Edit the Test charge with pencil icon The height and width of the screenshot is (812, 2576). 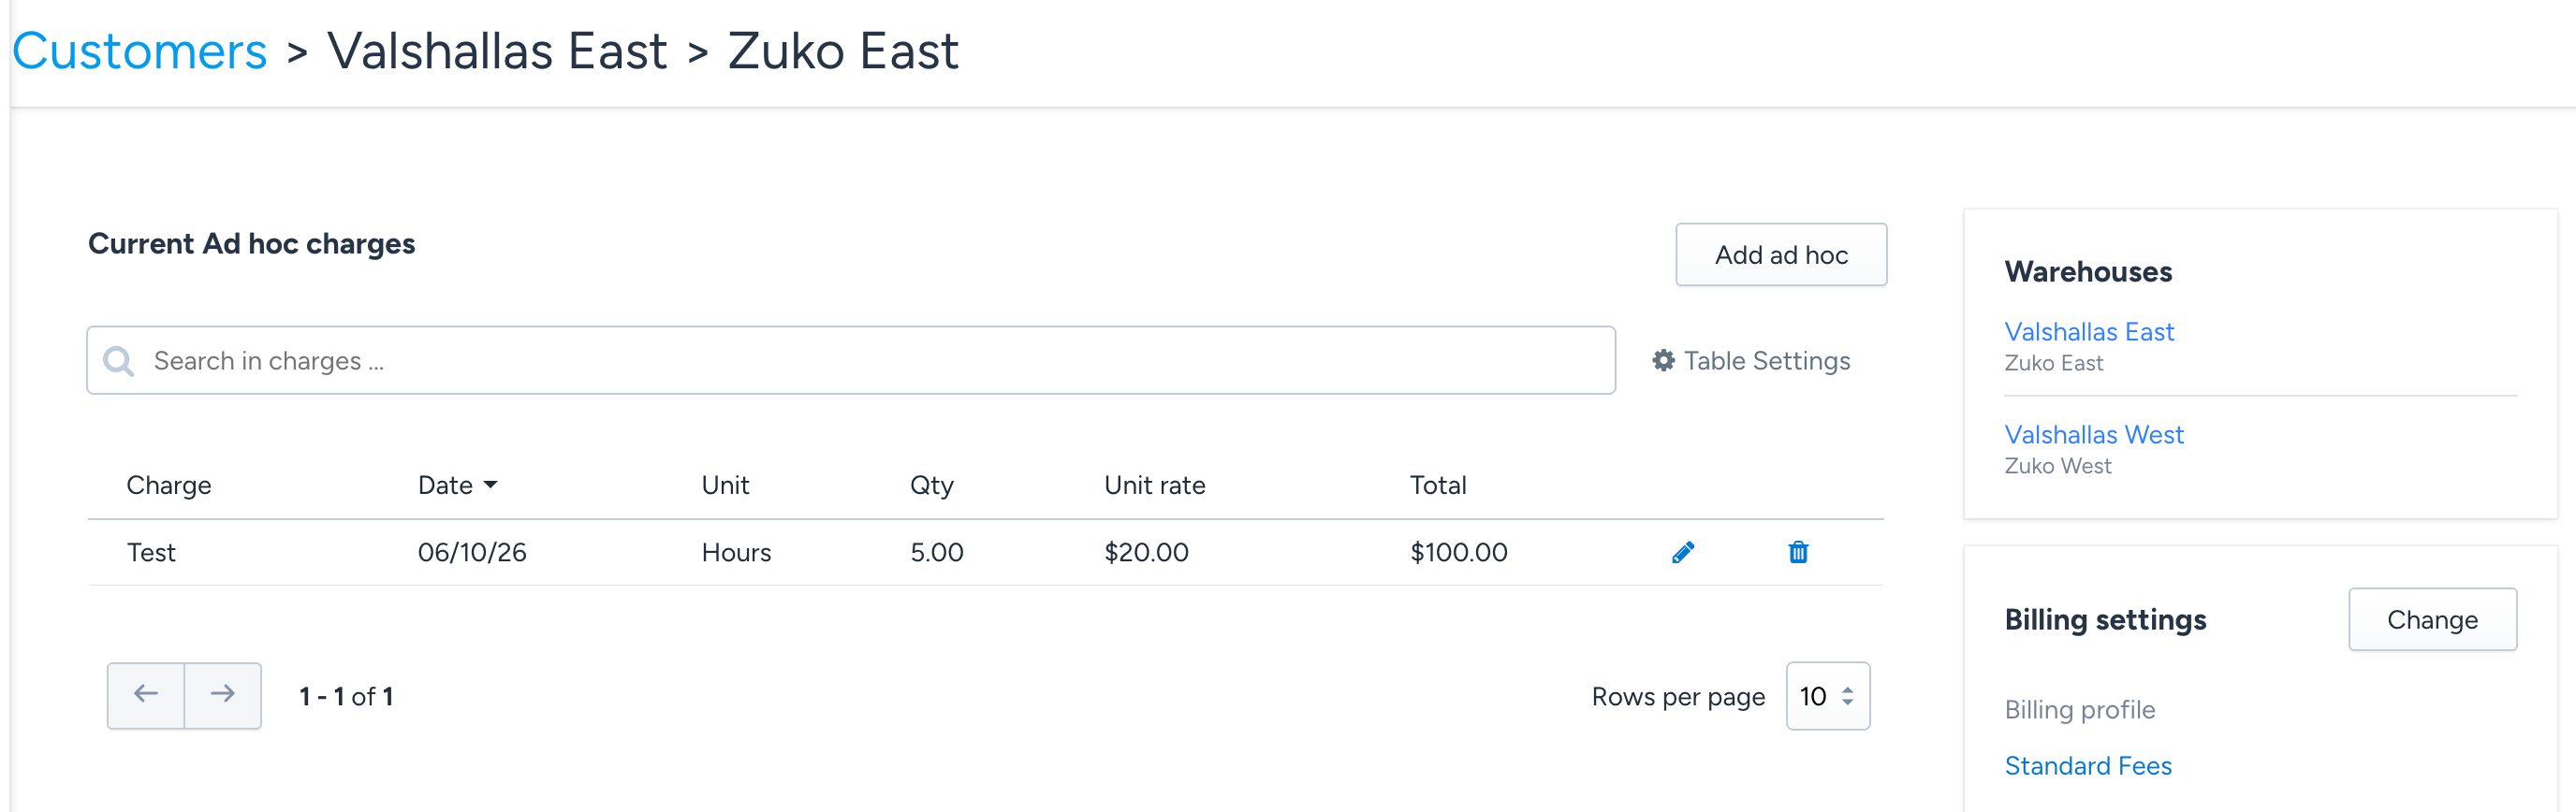pyautogui.click(x=1683, y=552)
